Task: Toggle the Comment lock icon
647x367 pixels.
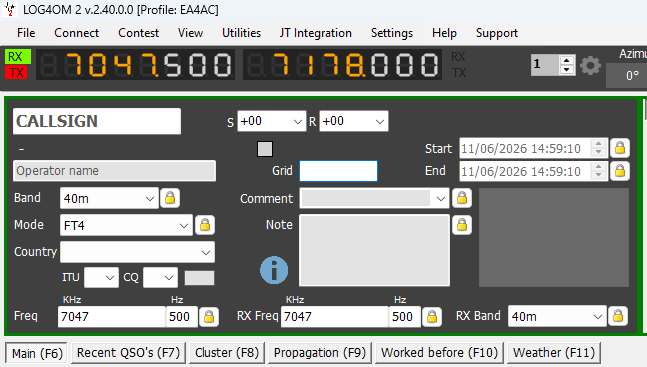Action: 462,198
